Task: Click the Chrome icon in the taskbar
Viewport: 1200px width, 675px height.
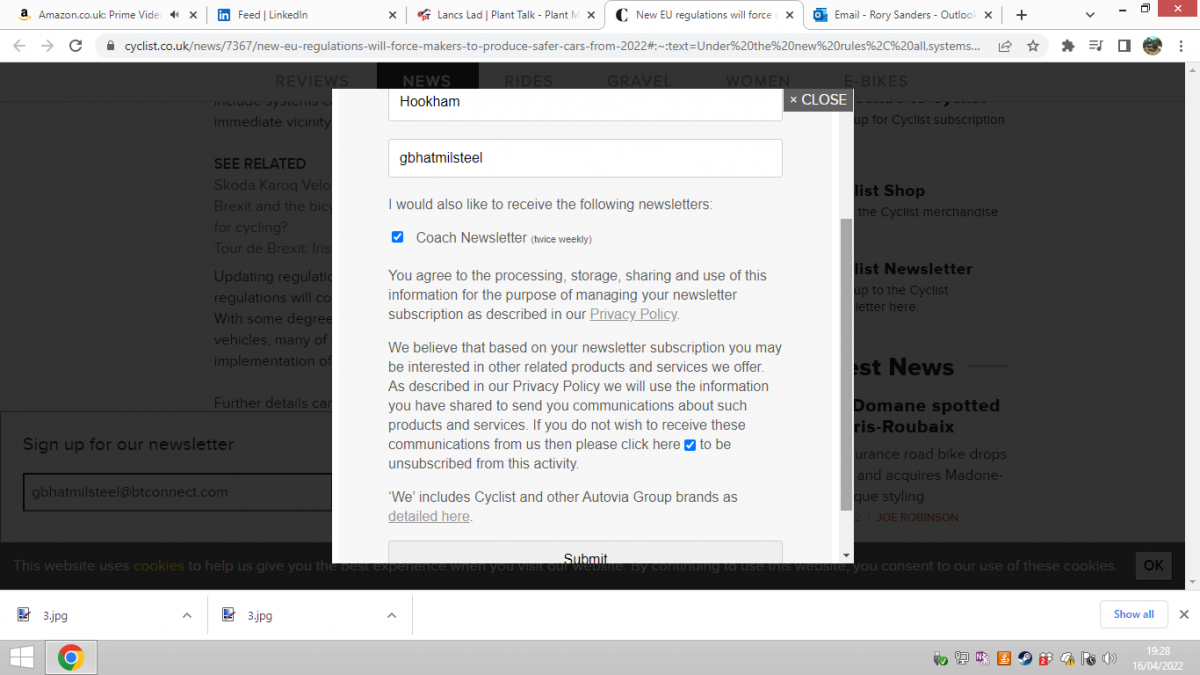Action: coord(70,657)
